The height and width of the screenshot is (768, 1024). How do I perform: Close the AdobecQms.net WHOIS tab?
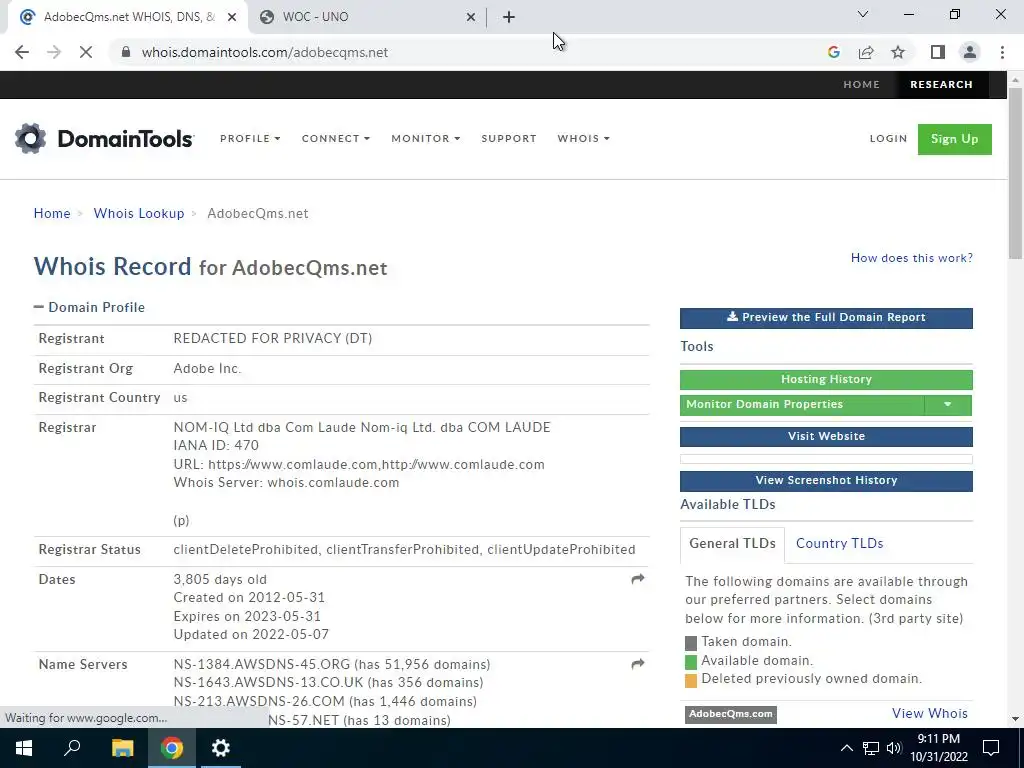[232, 17]
